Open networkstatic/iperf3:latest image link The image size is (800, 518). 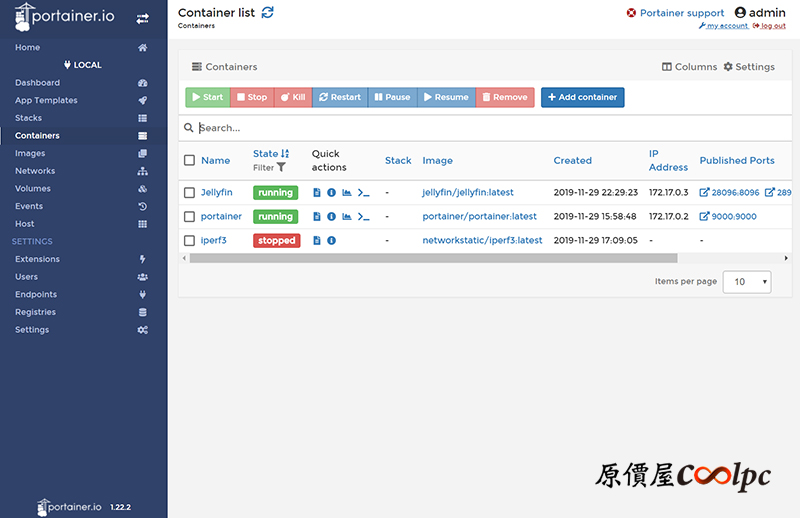pos(482,240)
